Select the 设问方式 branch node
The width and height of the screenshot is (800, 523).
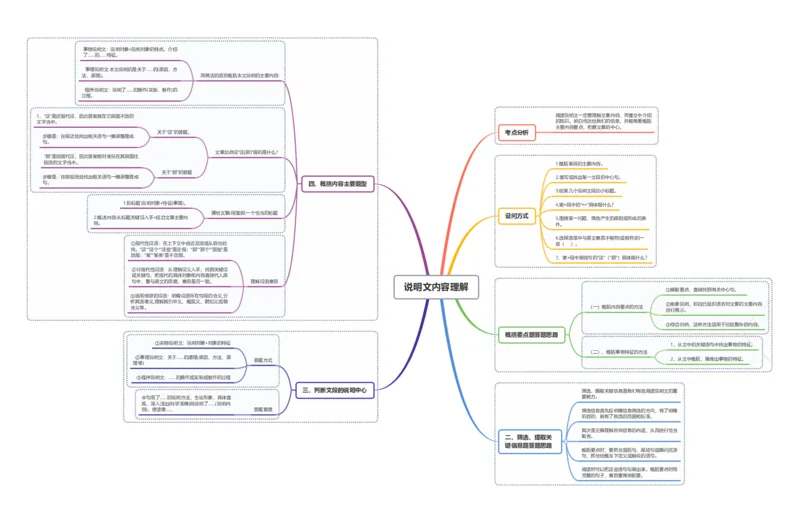[517, 213]
